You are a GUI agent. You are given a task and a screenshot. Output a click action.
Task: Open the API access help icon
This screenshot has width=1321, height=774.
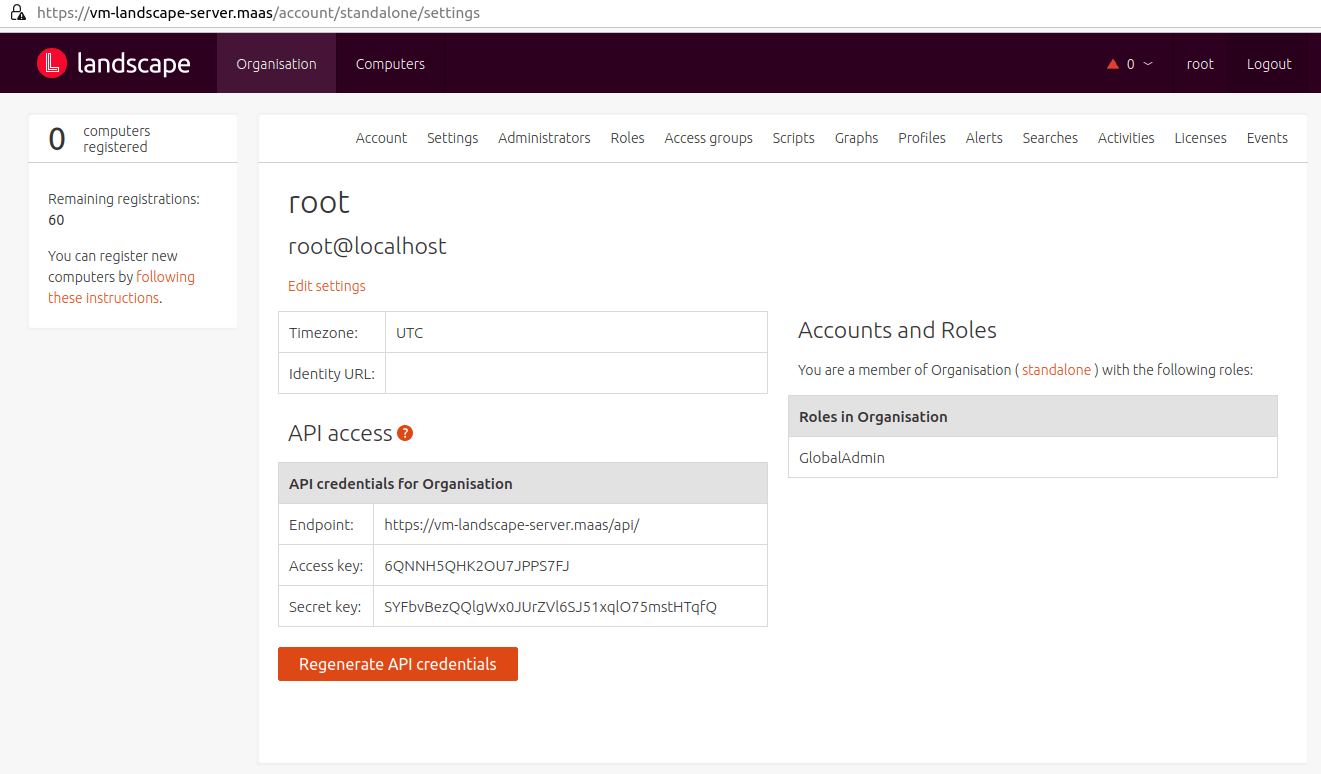404,433
